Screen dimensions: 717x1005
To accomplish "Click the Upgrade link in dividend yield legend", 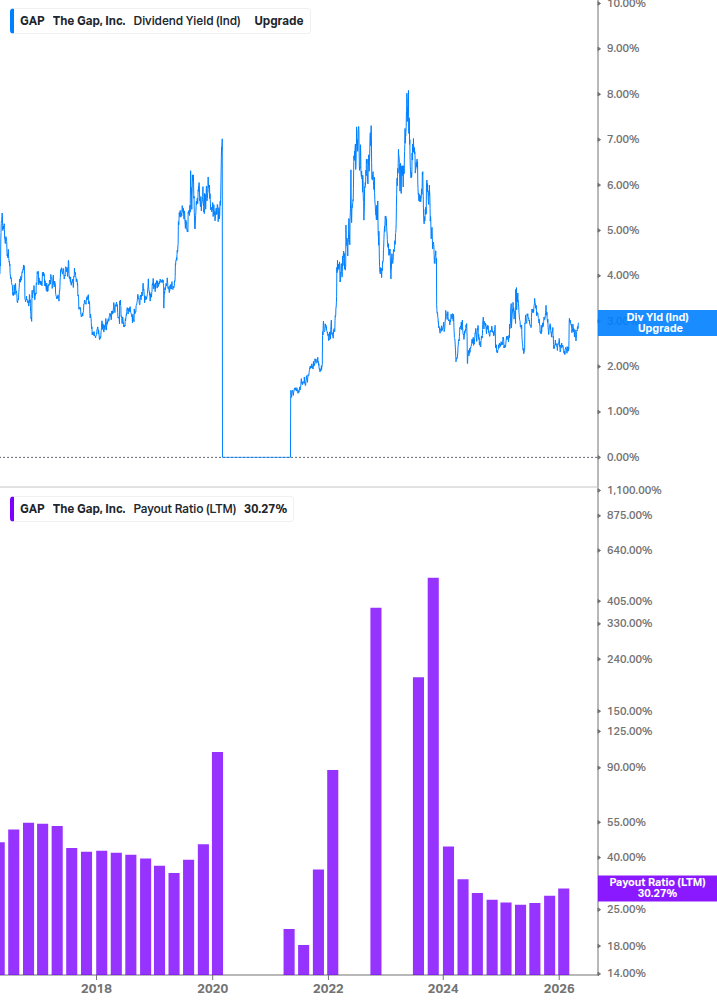I will point(279,21).
